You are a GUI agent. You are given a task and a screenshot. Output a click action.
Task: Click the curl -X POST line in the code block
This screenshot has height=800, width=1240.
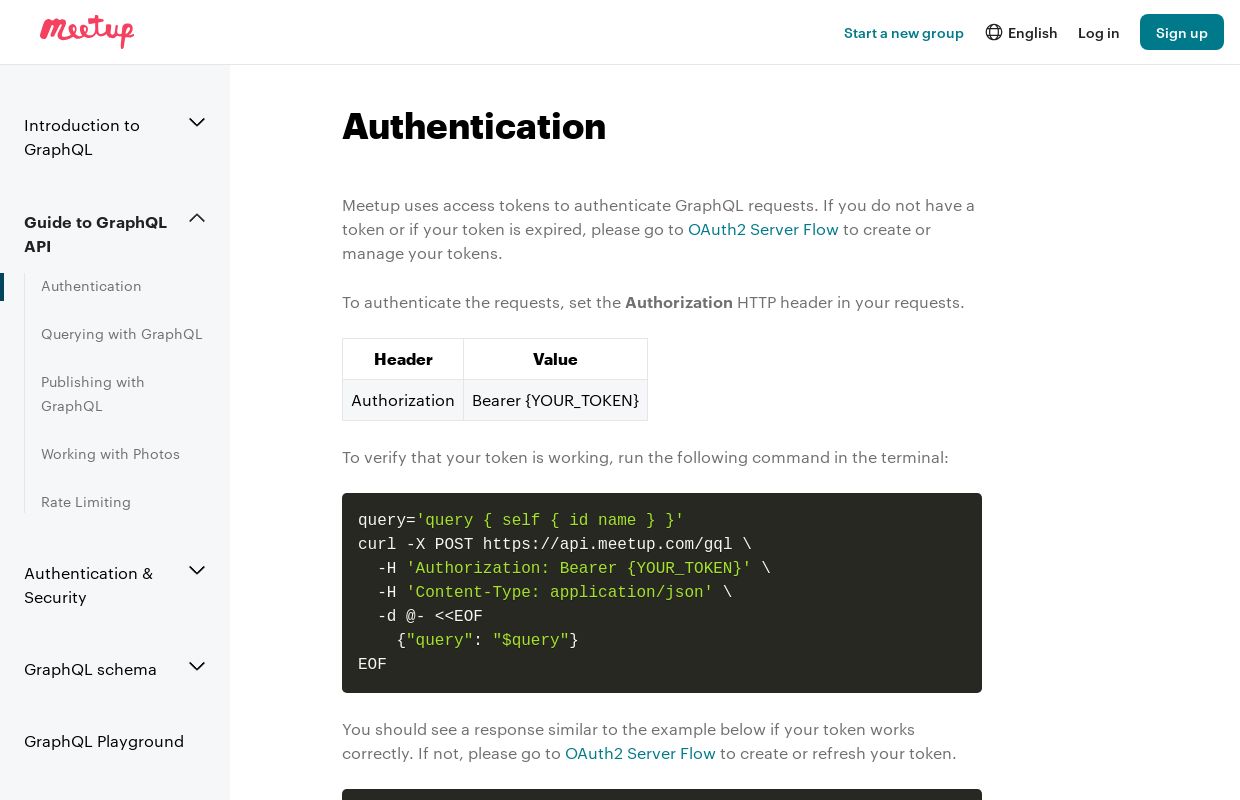click(x=555, y=544)
